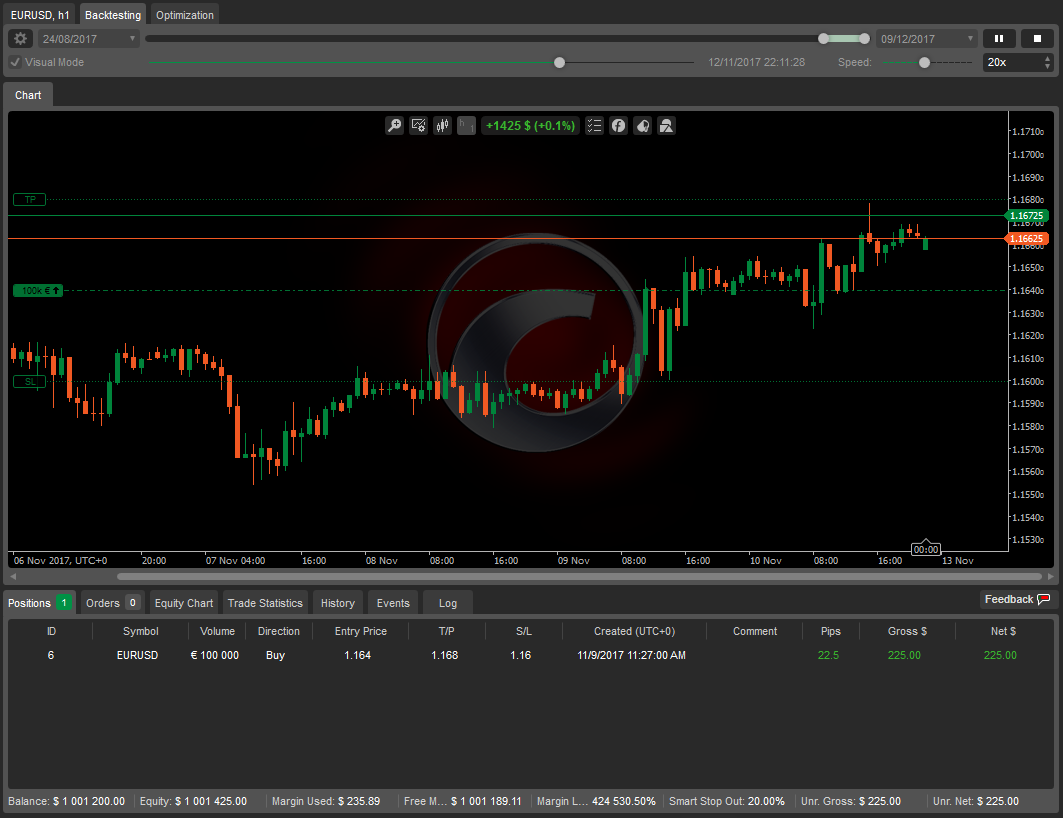1063x818 pixels.
Task: Click the Feedback button
Action: tap(1017, 599)
